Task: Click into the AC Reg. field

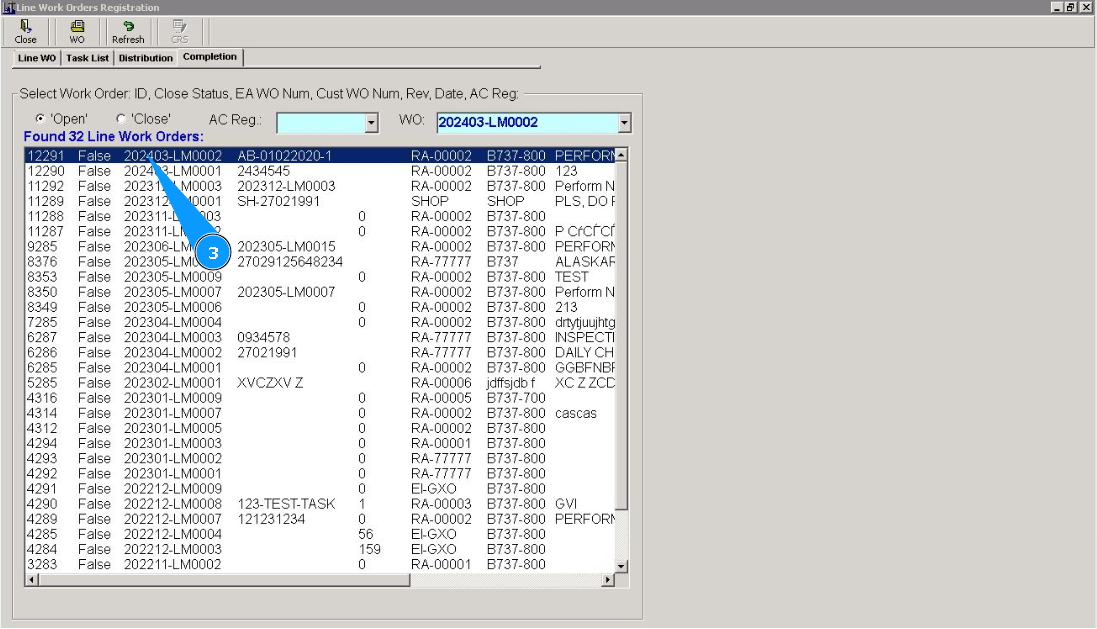Action: (x=321, y=123)
